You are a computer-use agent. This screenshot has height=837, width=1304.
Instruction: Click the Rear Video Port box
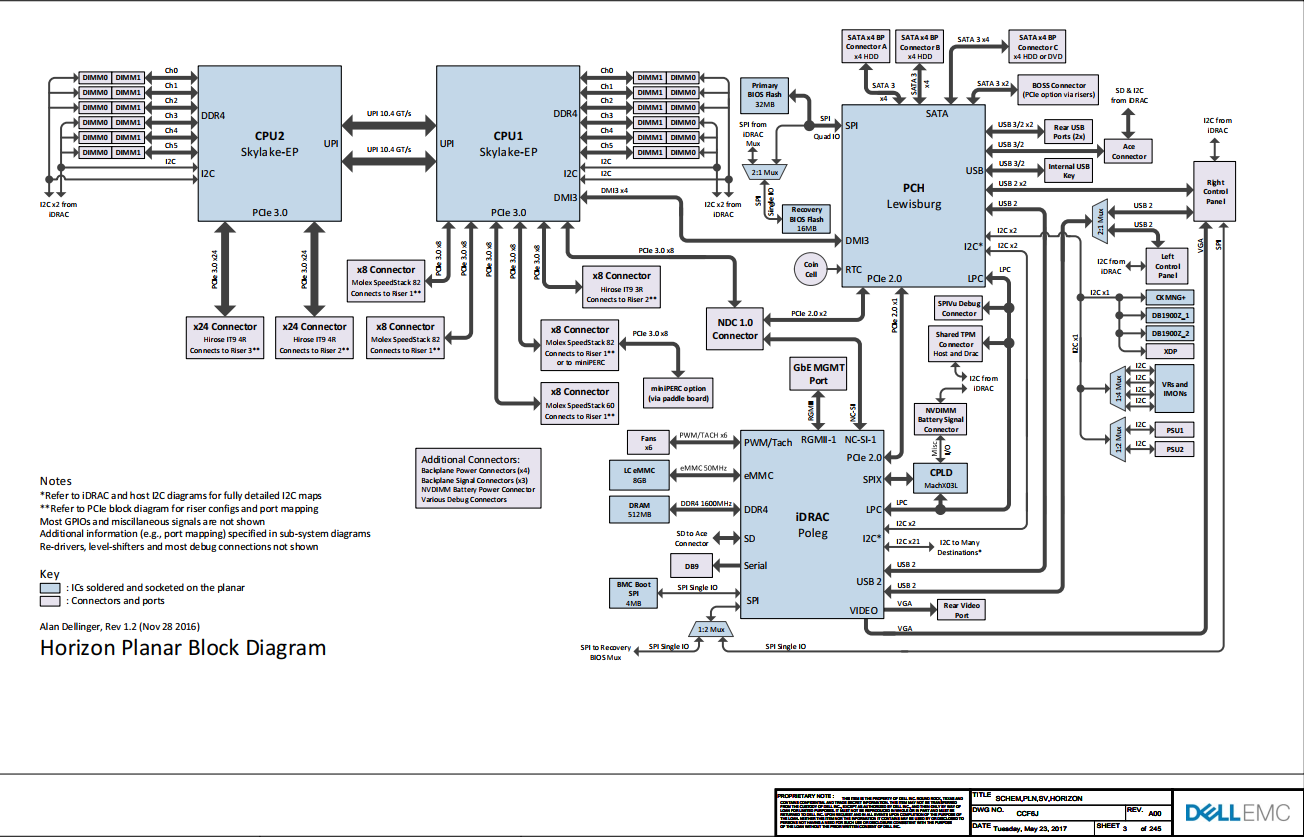click(x=961, y=610)
